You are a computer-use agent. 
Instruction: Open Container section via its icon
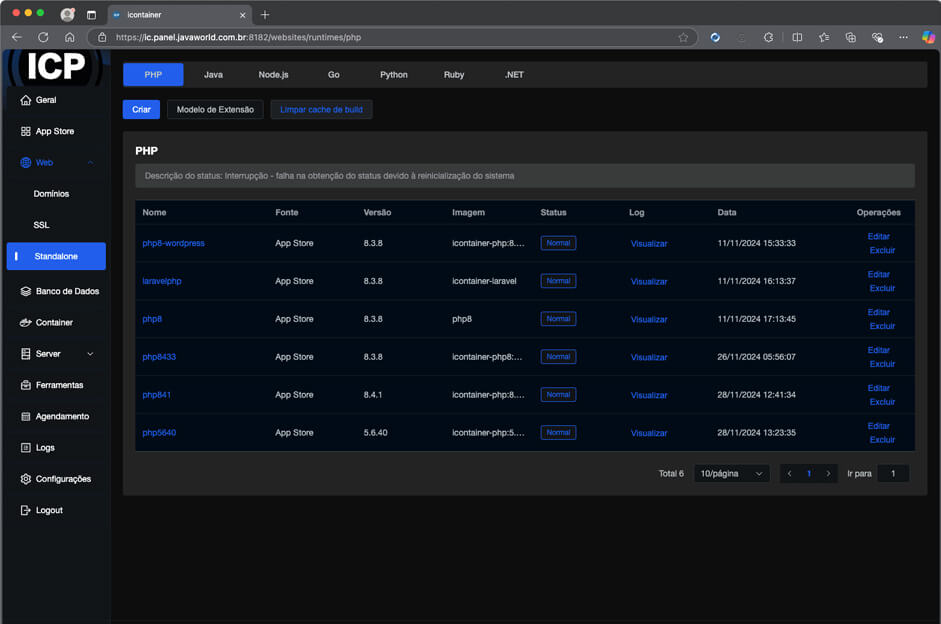(26, 322)
